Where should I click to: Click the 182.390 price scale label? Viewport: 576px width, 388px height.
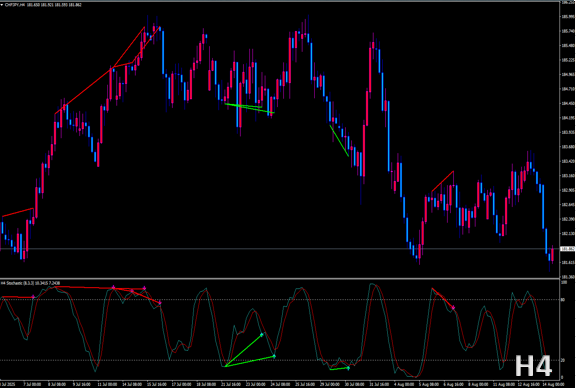(568, 219)
